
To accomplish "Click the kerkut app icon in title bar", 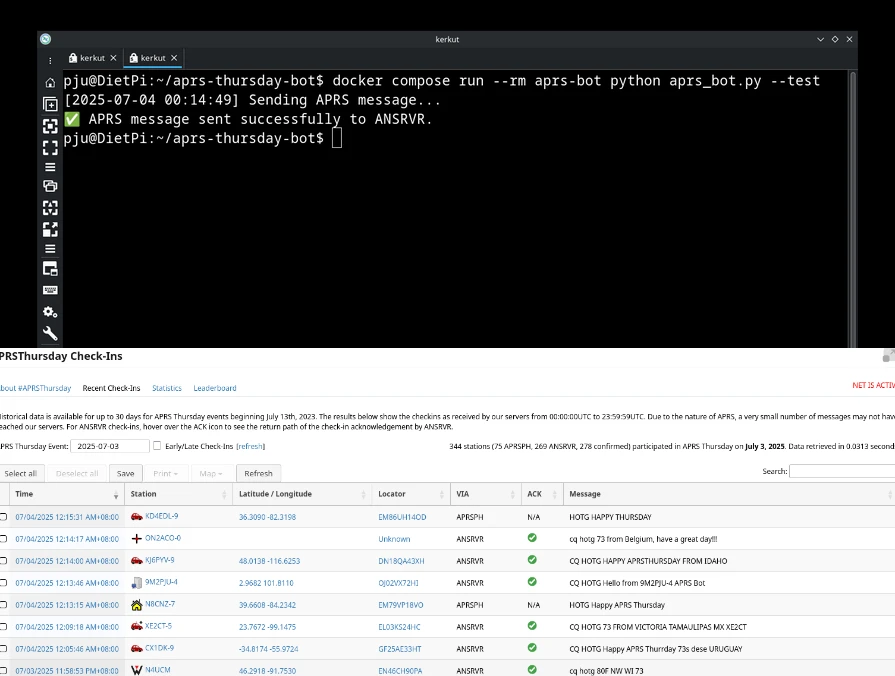I will [x=46, y=39].
